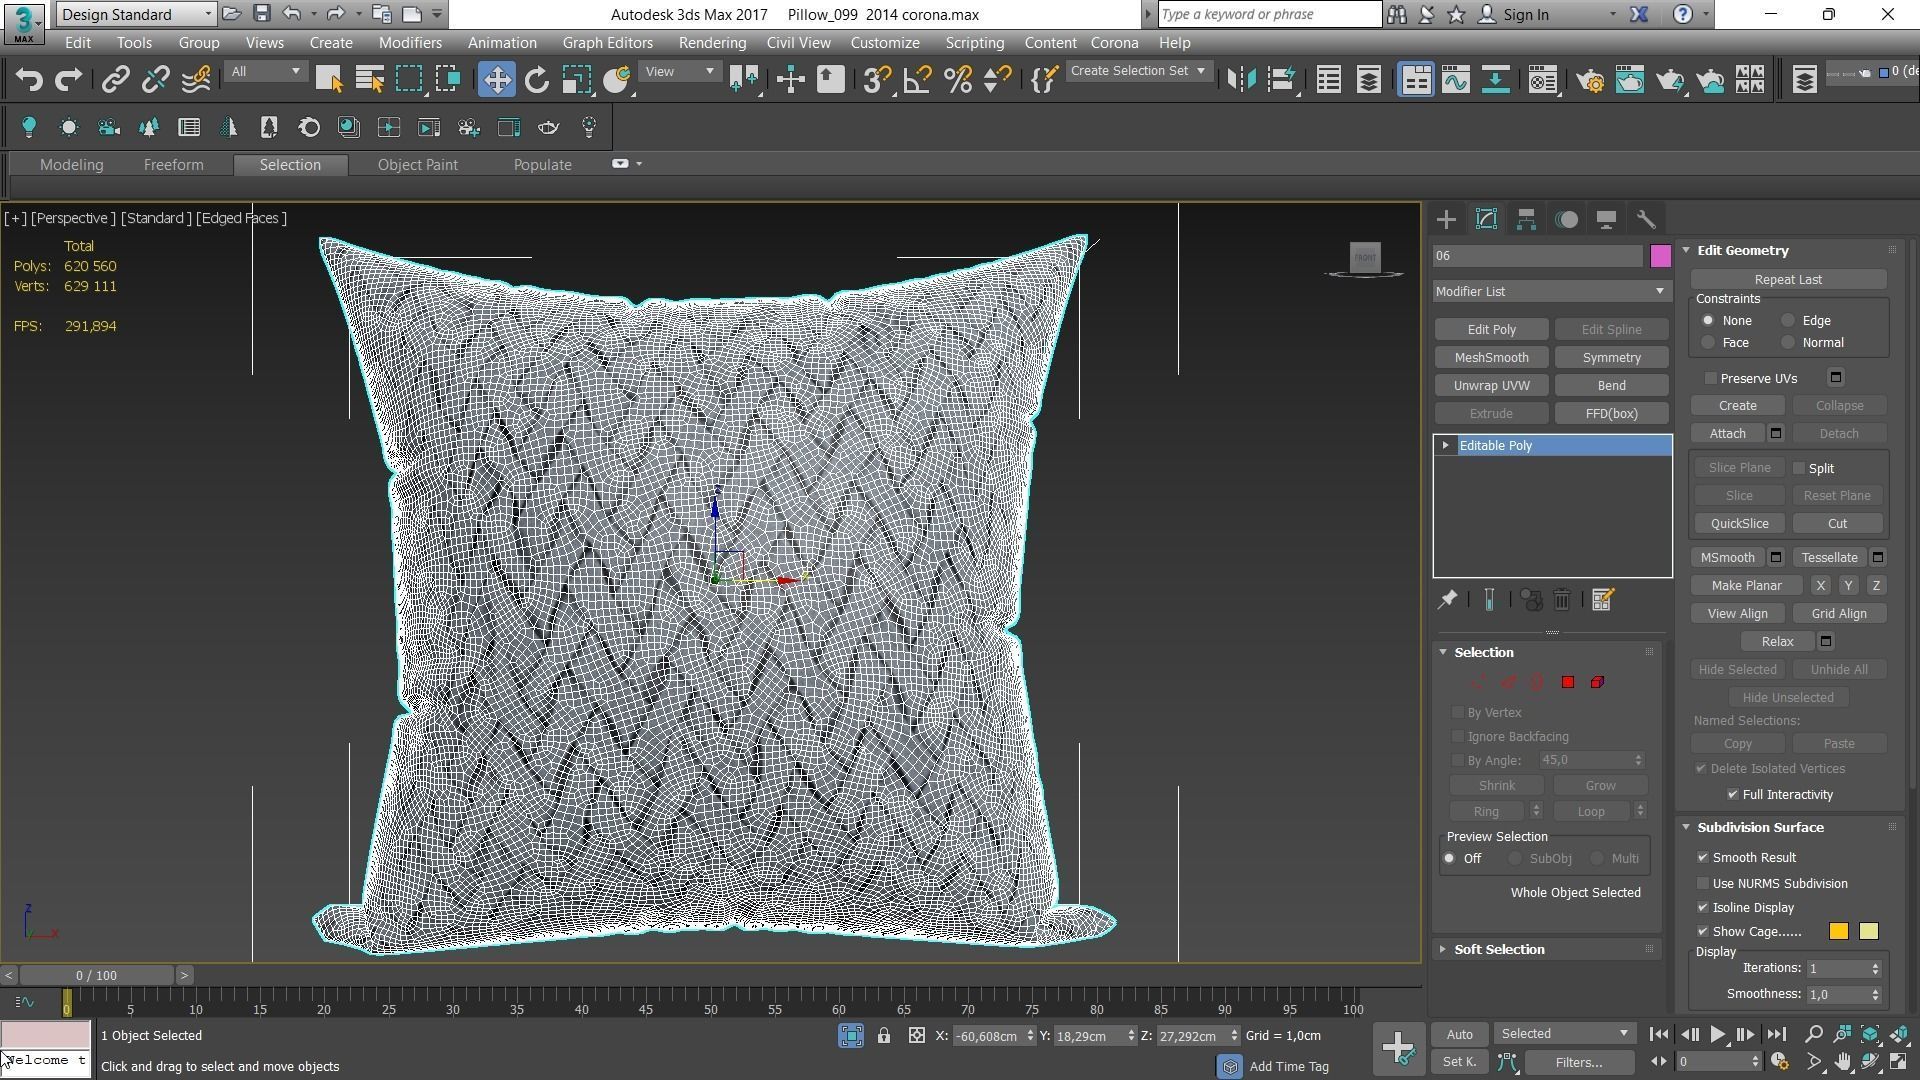Switch to the Utilities wrench icon
The width and height of the screenshot is (1920, 1080).
[1646, 220]
